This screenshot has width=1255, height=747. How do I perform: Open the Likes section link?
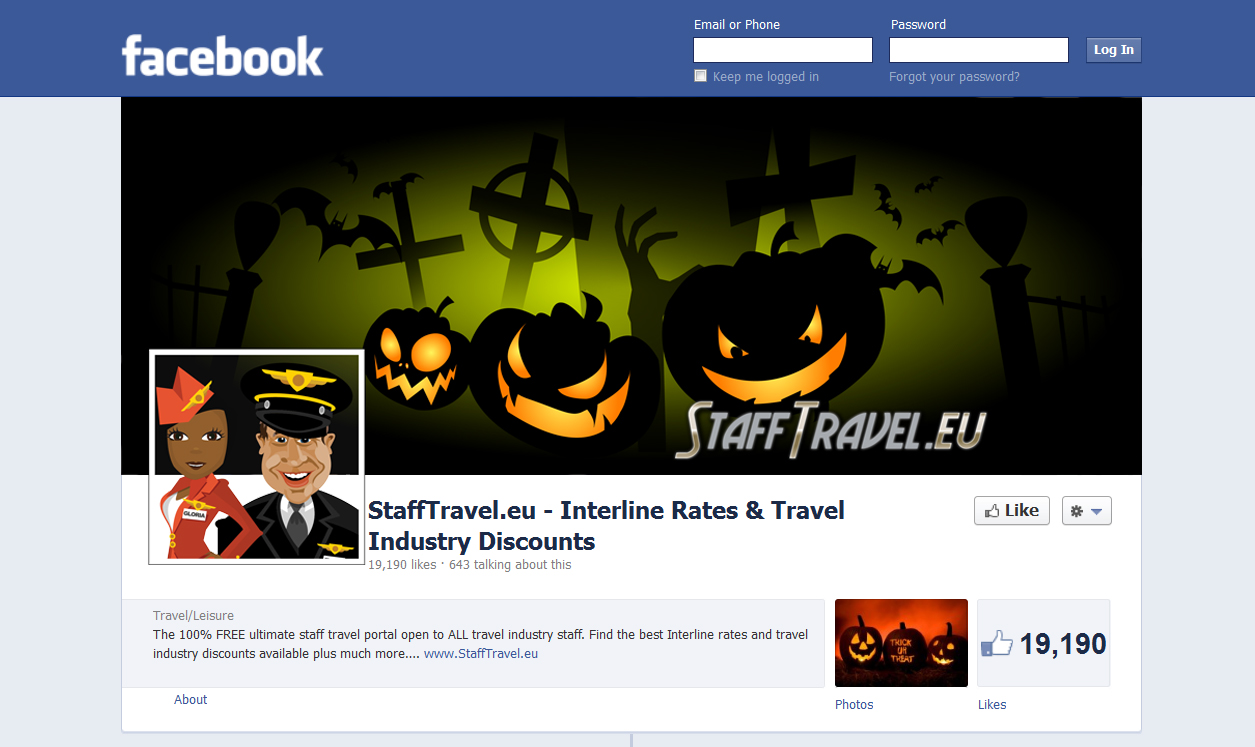tap(992, 705)
